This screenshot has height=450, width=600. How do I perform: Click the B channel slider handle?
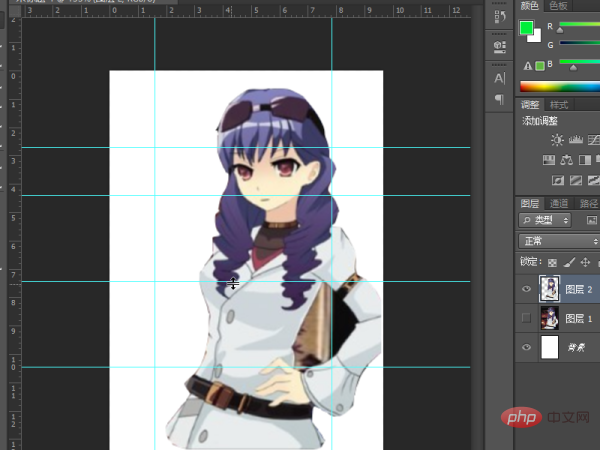coord(573,68)
